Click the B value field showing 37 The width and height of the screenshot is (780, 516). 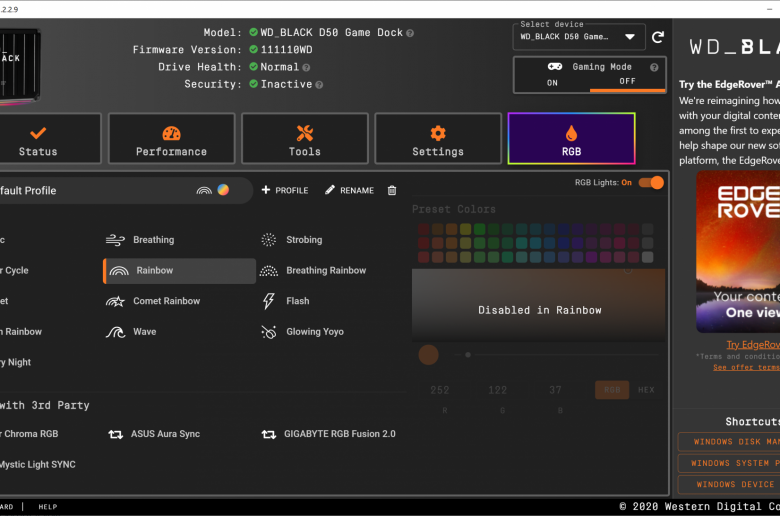point(556,390)
